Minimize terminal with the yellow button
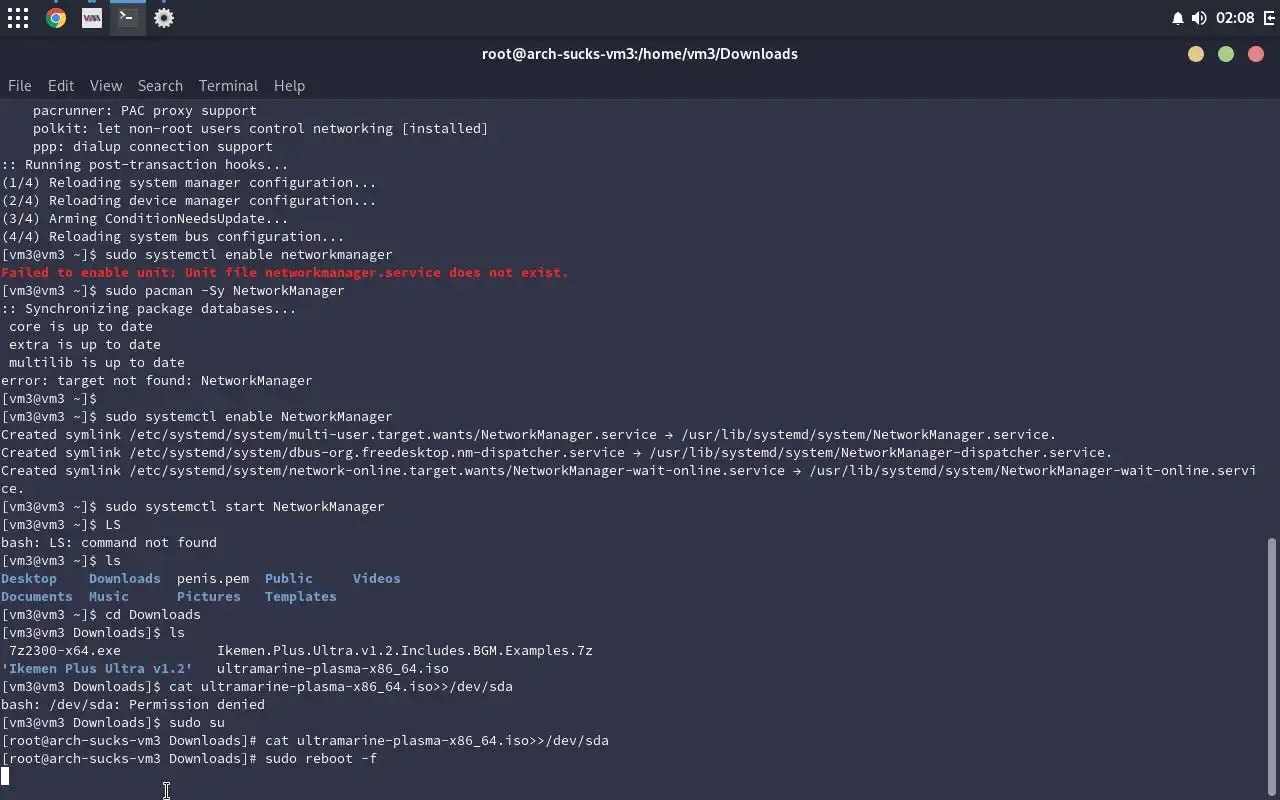Image resolution: width=1280 pixels, height=800 pixels. coord(1196,54)
